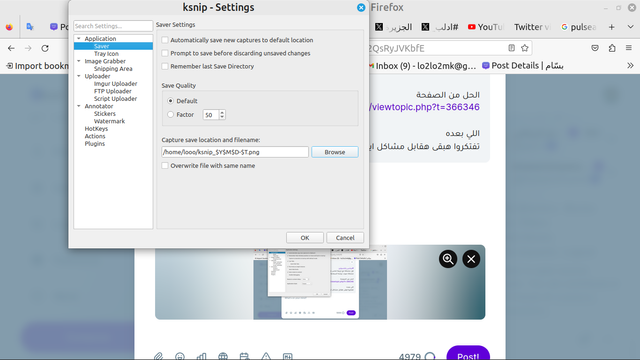Image resolution: width=640 pixels, height=360 pixels.
Task: Open Stickers settings
Action: click(105, 114)
